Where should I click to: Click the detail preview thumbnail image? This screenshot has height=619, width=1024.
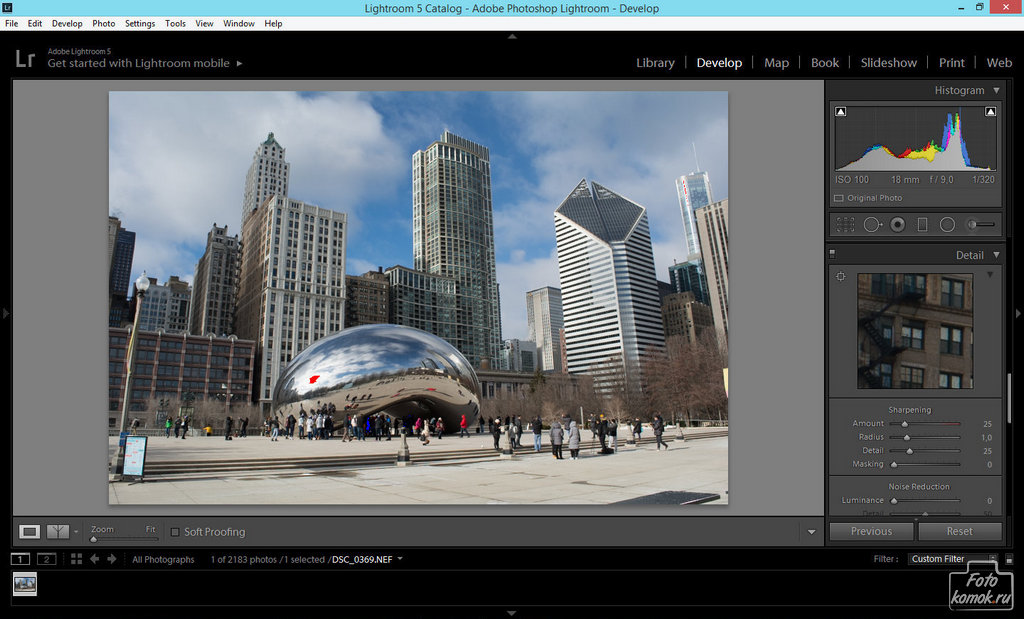pos(915,331)
